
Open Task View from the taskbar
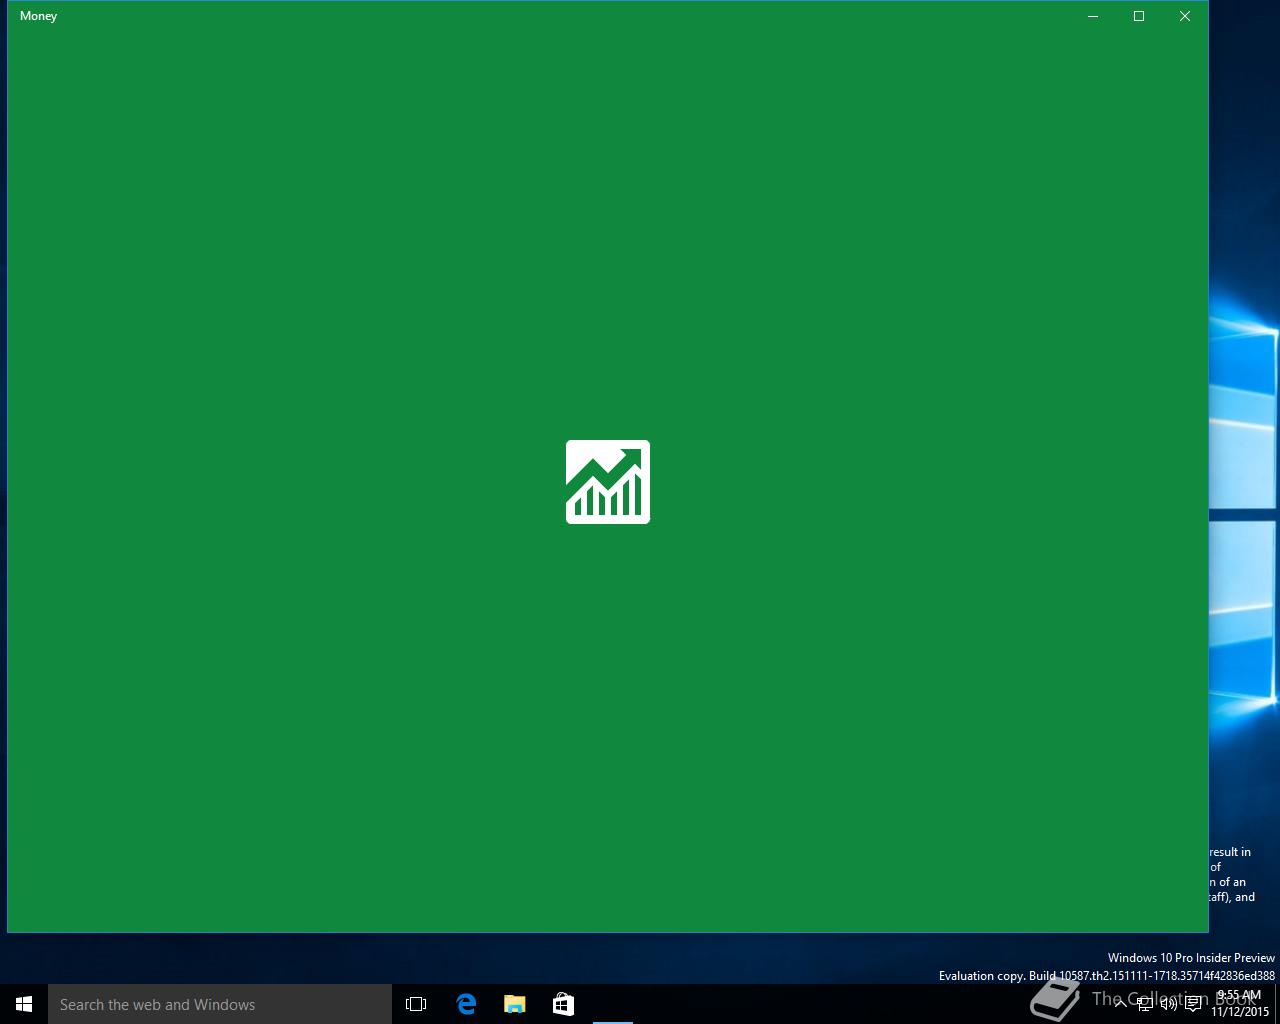click(416, 1004)
